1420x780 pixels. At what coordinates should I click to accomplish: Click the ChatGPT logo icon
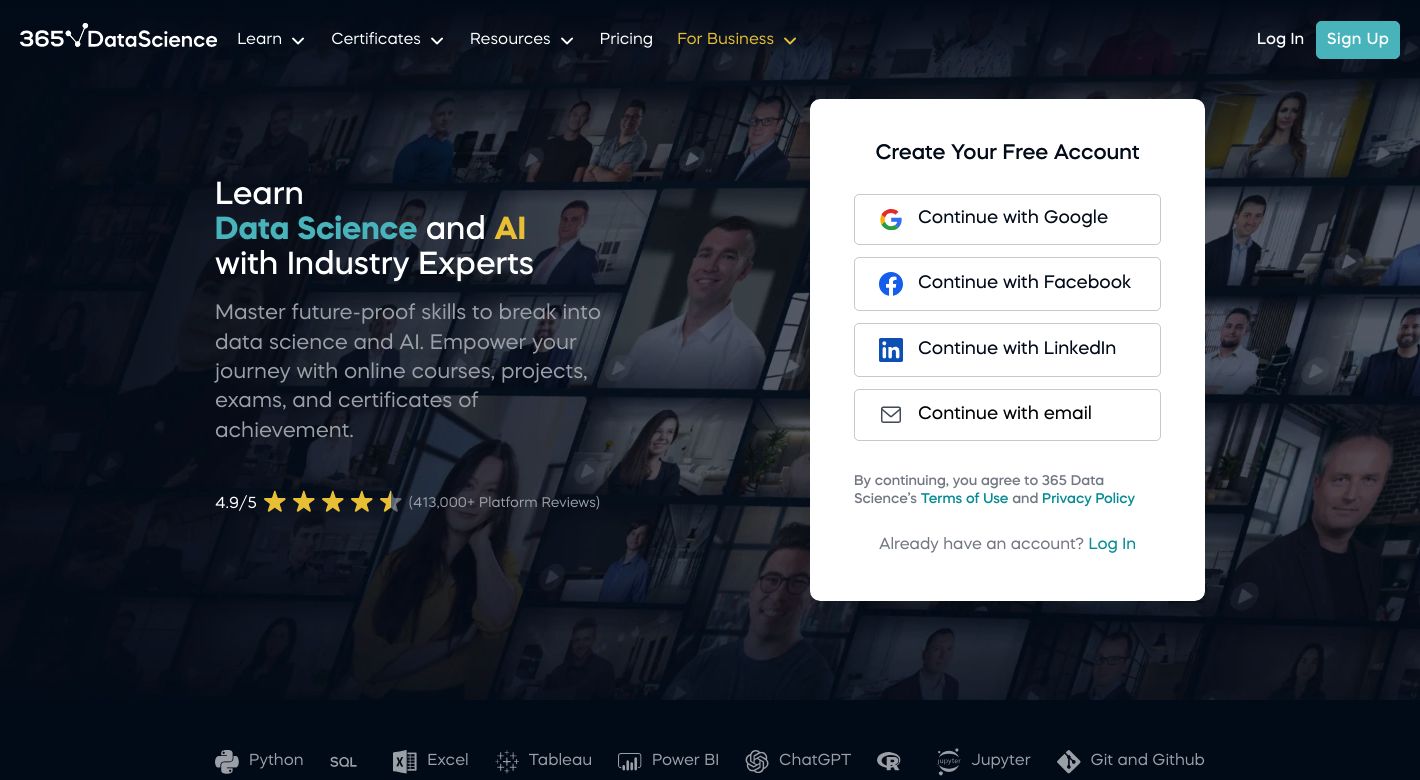[757, 762]
